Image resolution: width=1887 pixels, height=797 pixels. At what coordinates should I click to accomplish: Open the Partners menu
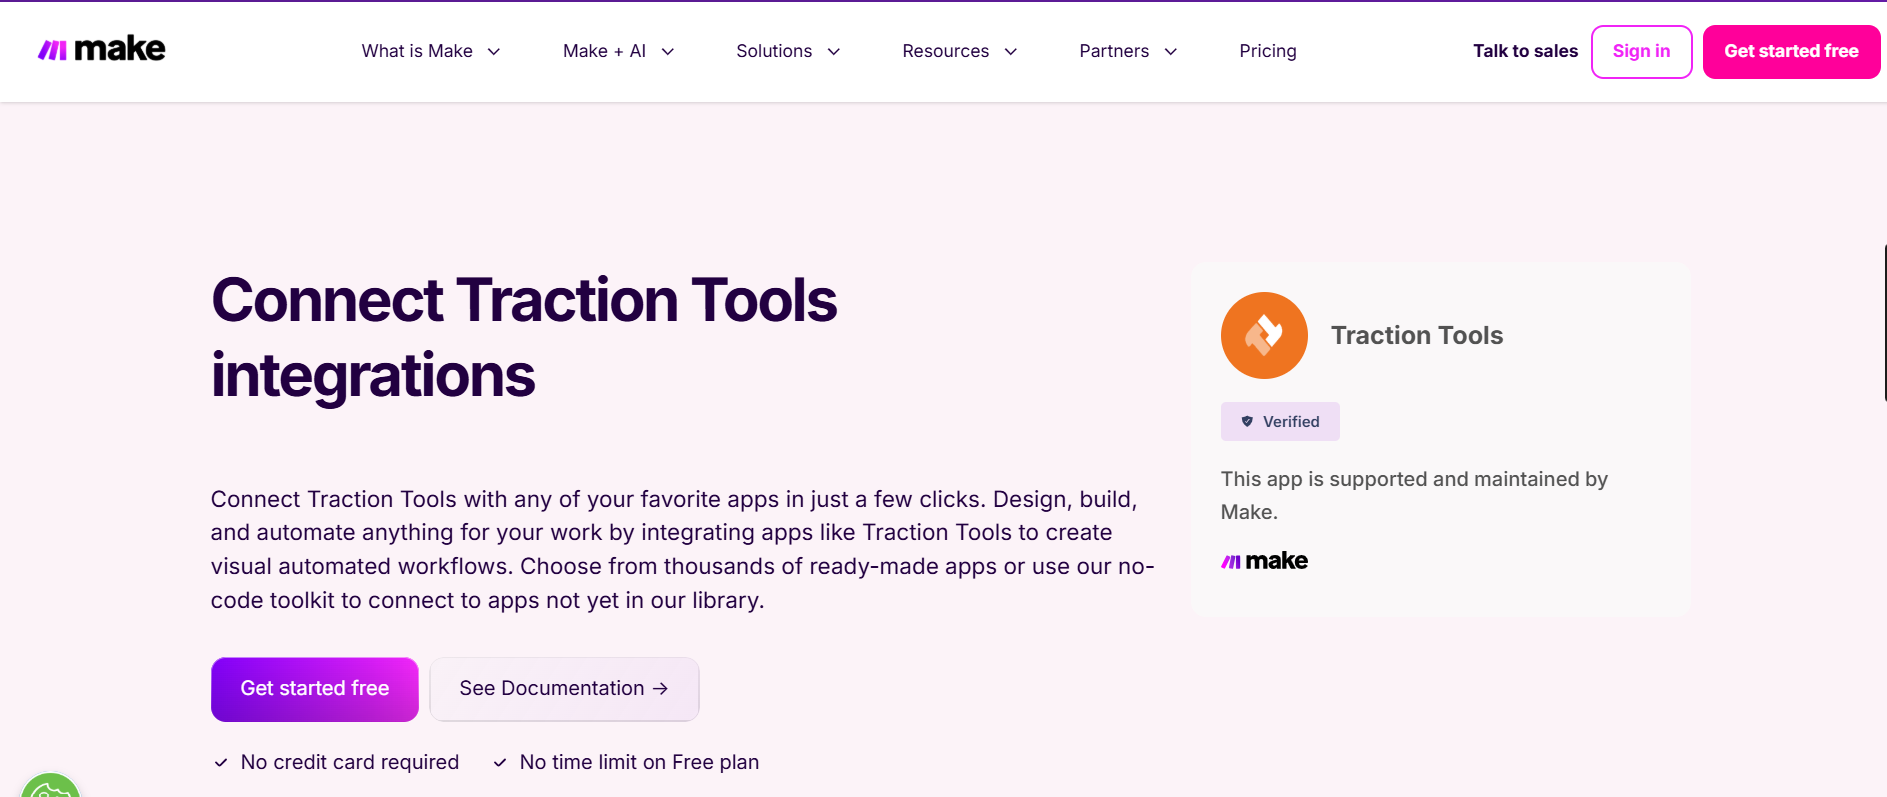(x=1114, y=51)
